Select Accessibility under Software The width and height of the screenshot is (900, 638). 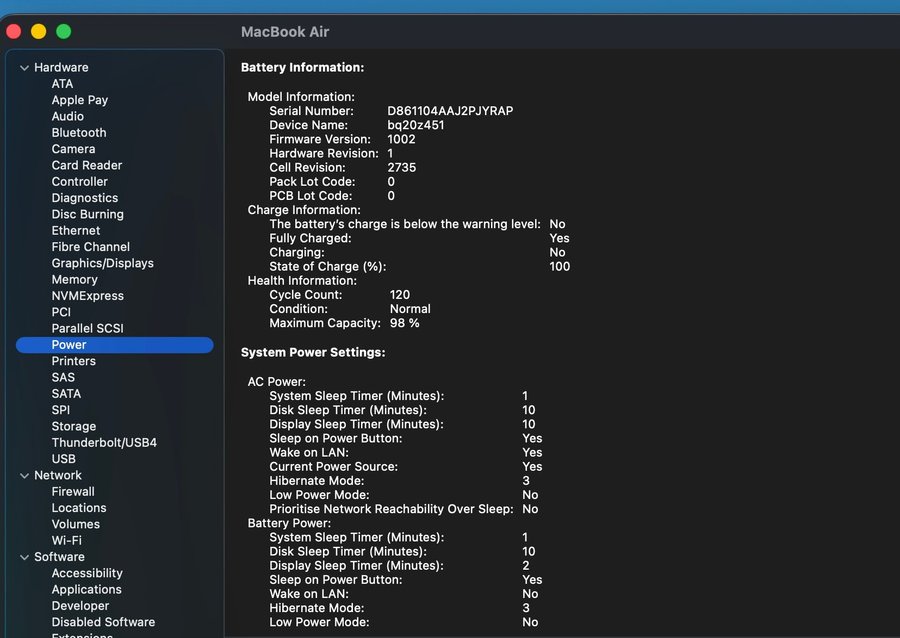click(x=87, y=574)
